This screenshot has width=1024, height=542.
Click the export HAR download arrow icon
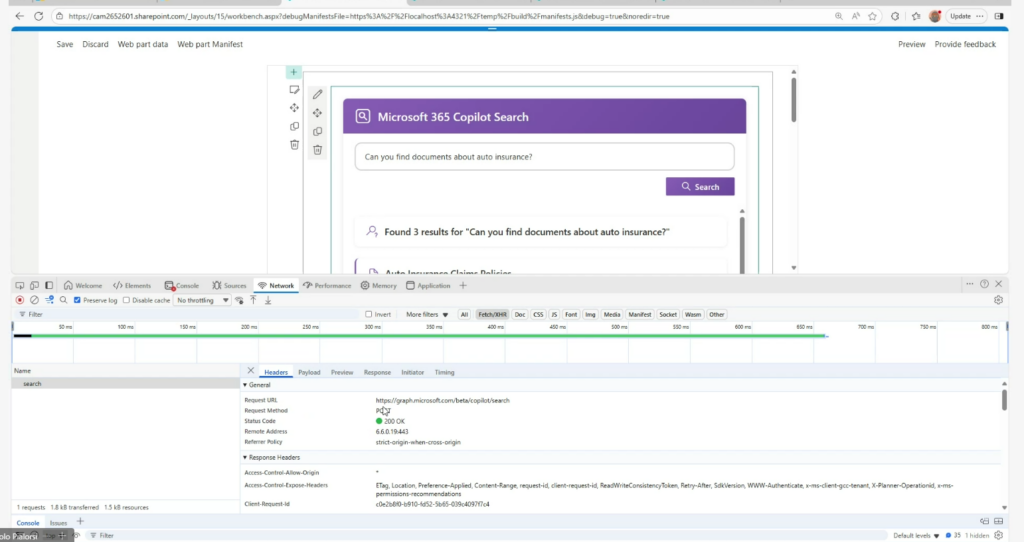[x=268, y=300]
